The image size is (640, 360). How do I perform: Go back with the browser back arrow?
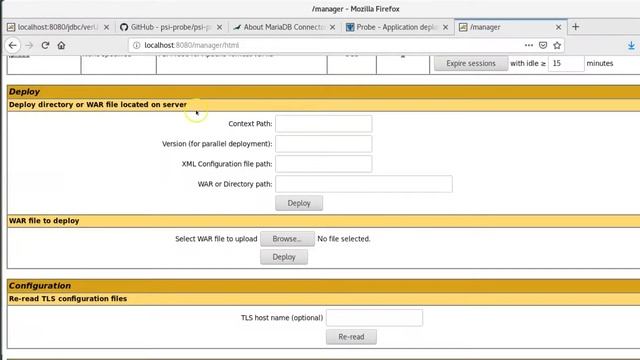[x=13, y=45]
